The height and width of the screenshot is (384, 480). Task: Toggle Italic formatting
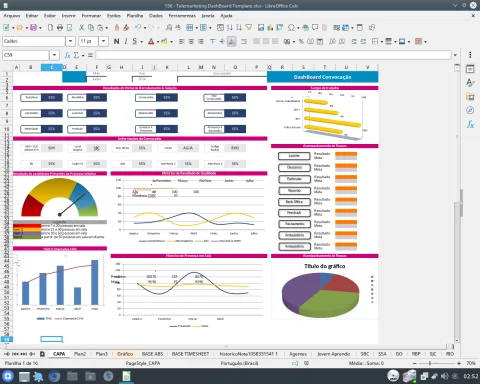126,41
